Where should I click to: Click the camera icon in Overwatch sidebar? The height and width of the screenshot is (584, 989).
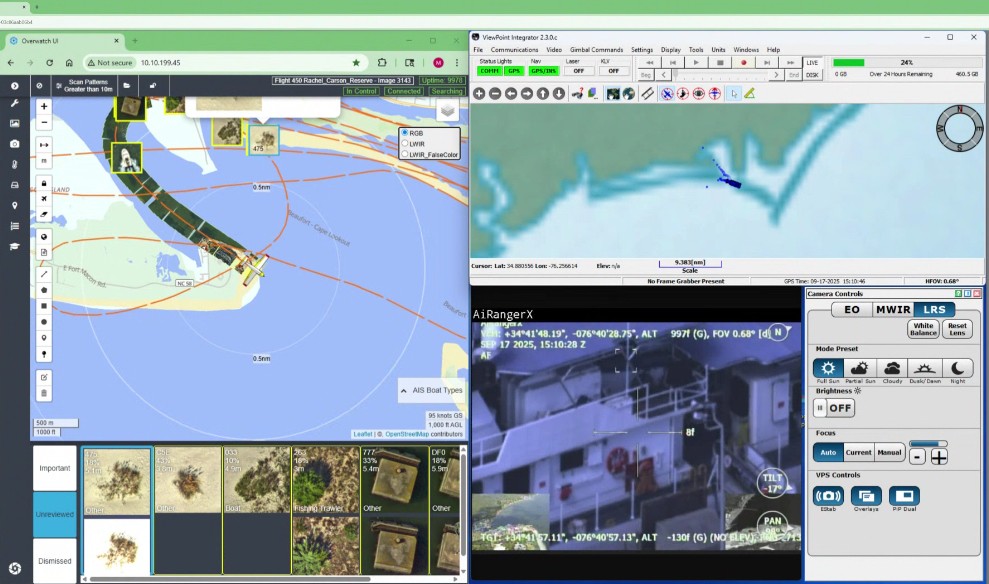click(15, 144)
